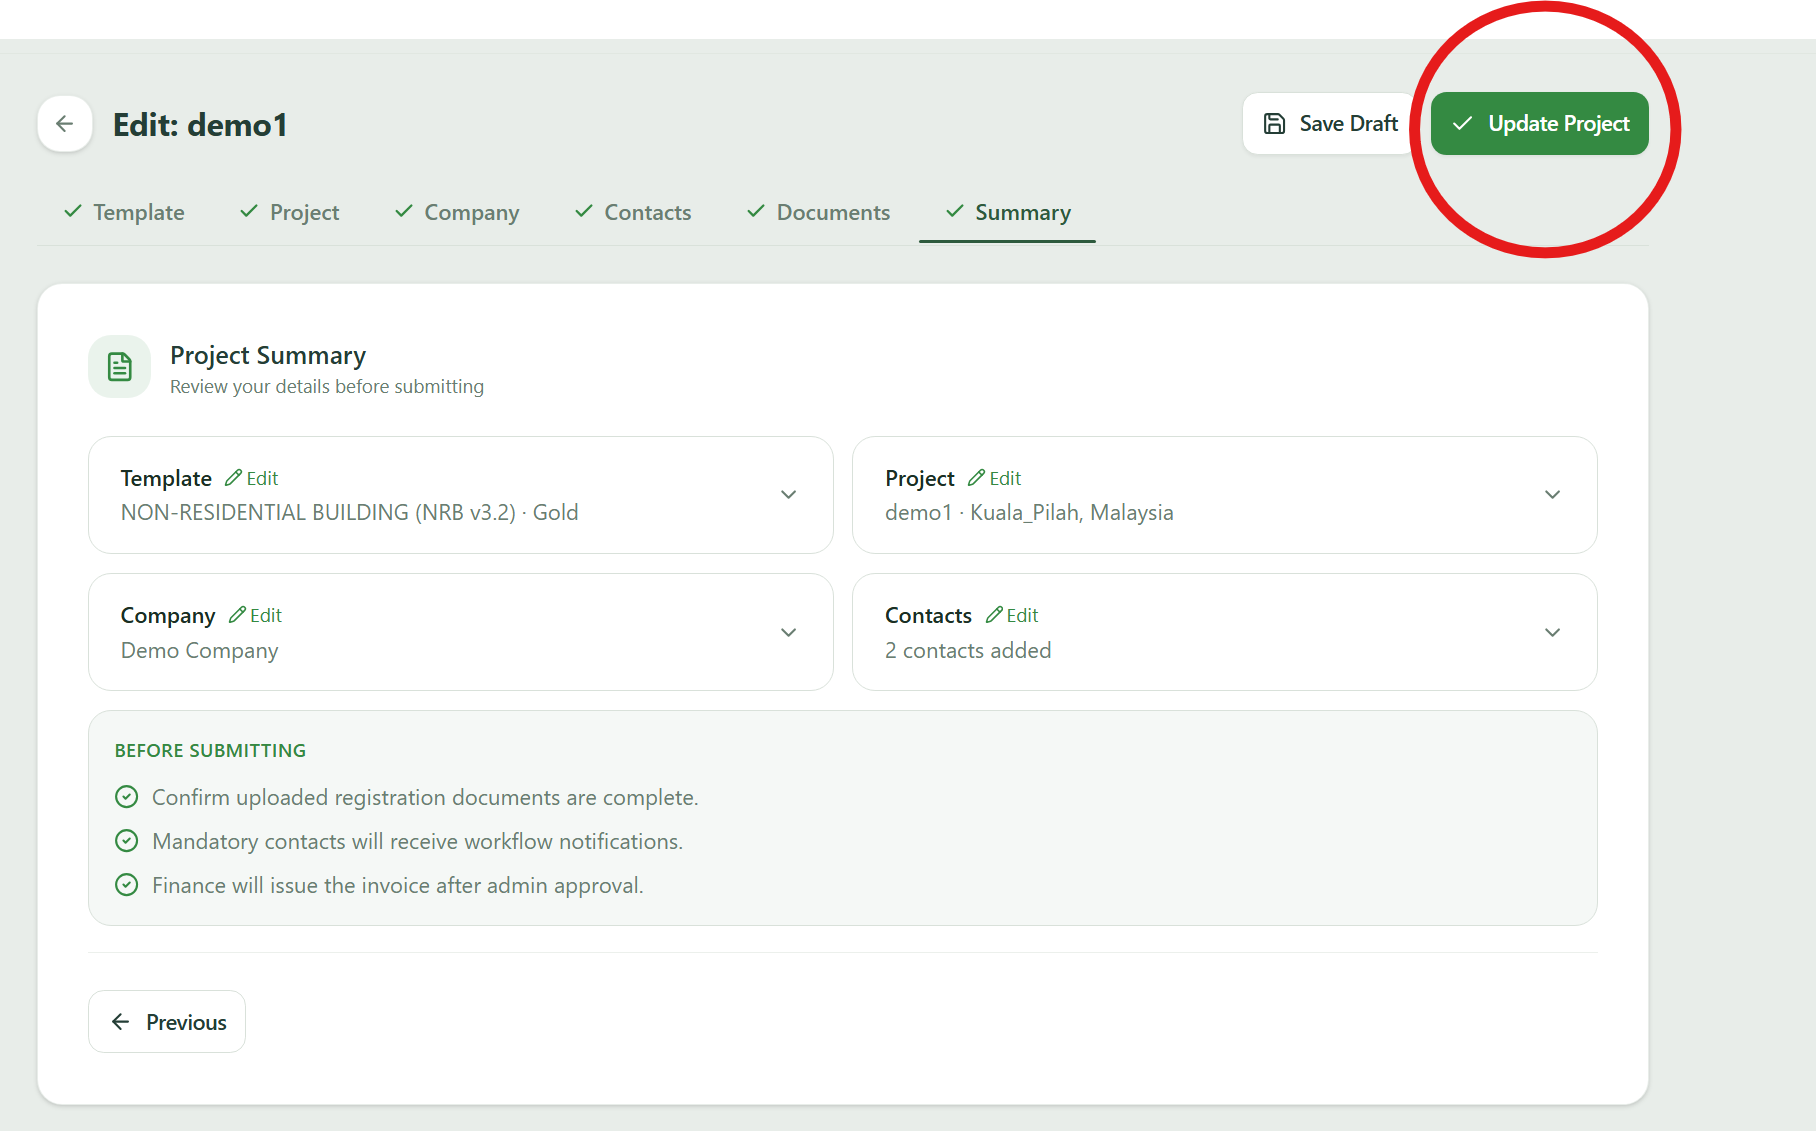Click the 'Edit: demo1' page title
The width and height of the screenshot is (1816, 1131).
[200, 125]
